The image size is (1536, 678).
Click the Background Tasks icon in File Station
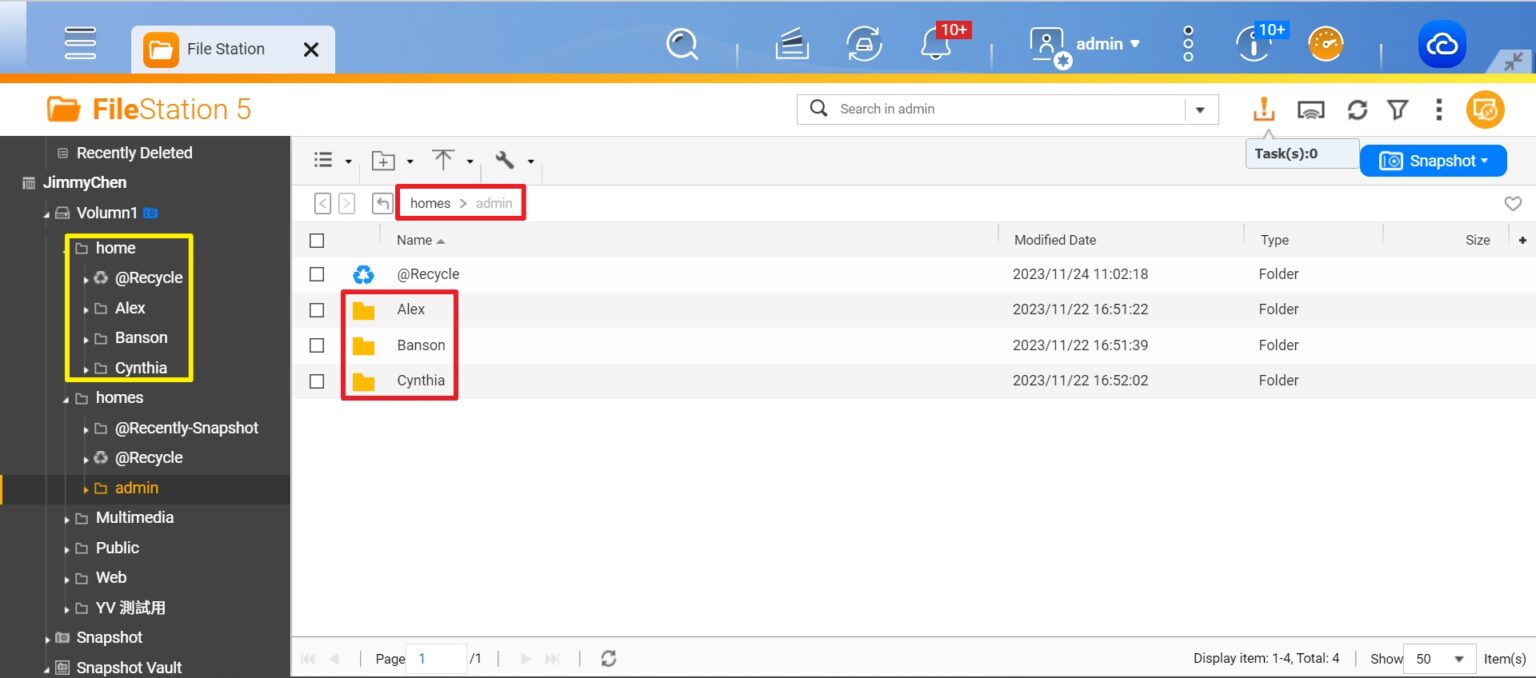tap(1263, 109)
